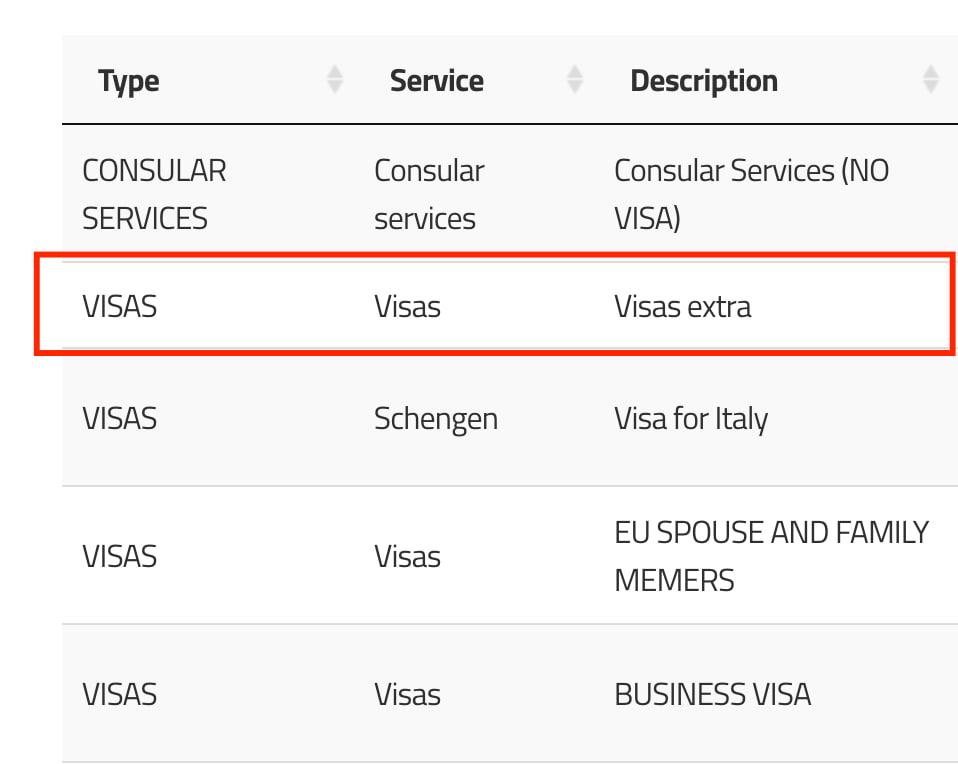Click the 'Consular services' service cell
The width and height of the screenshot is (958, 764).
[429, 194]
